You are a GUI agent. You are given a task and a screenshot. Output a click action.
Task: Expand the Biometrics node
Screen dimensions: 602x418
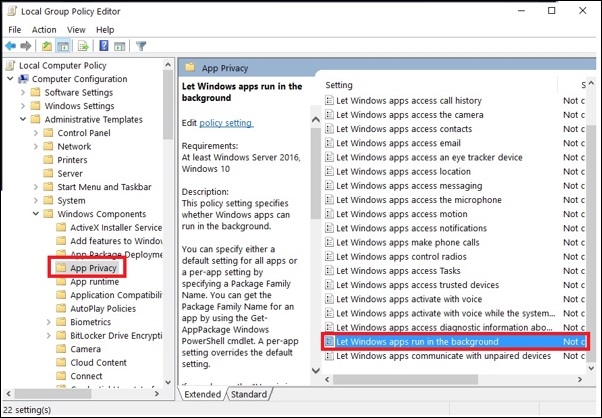pos(48,322)
